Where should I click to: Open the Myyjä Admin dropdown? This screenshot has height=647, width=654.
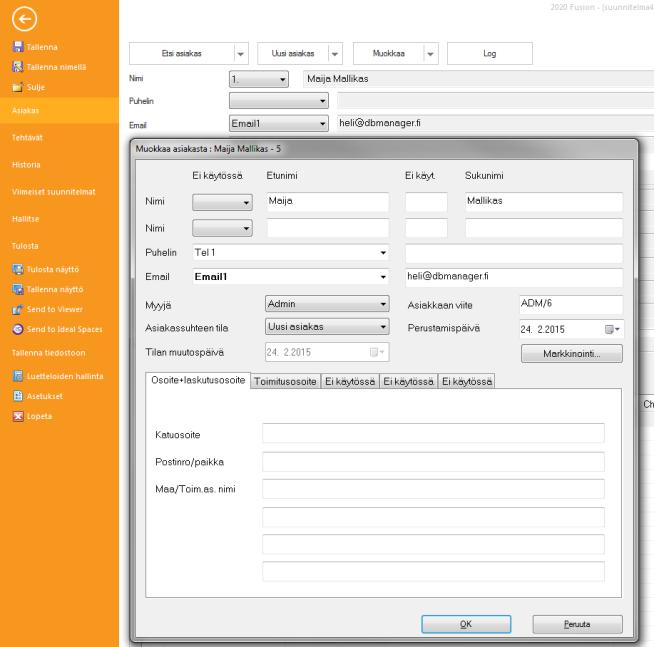coord(327,304)
